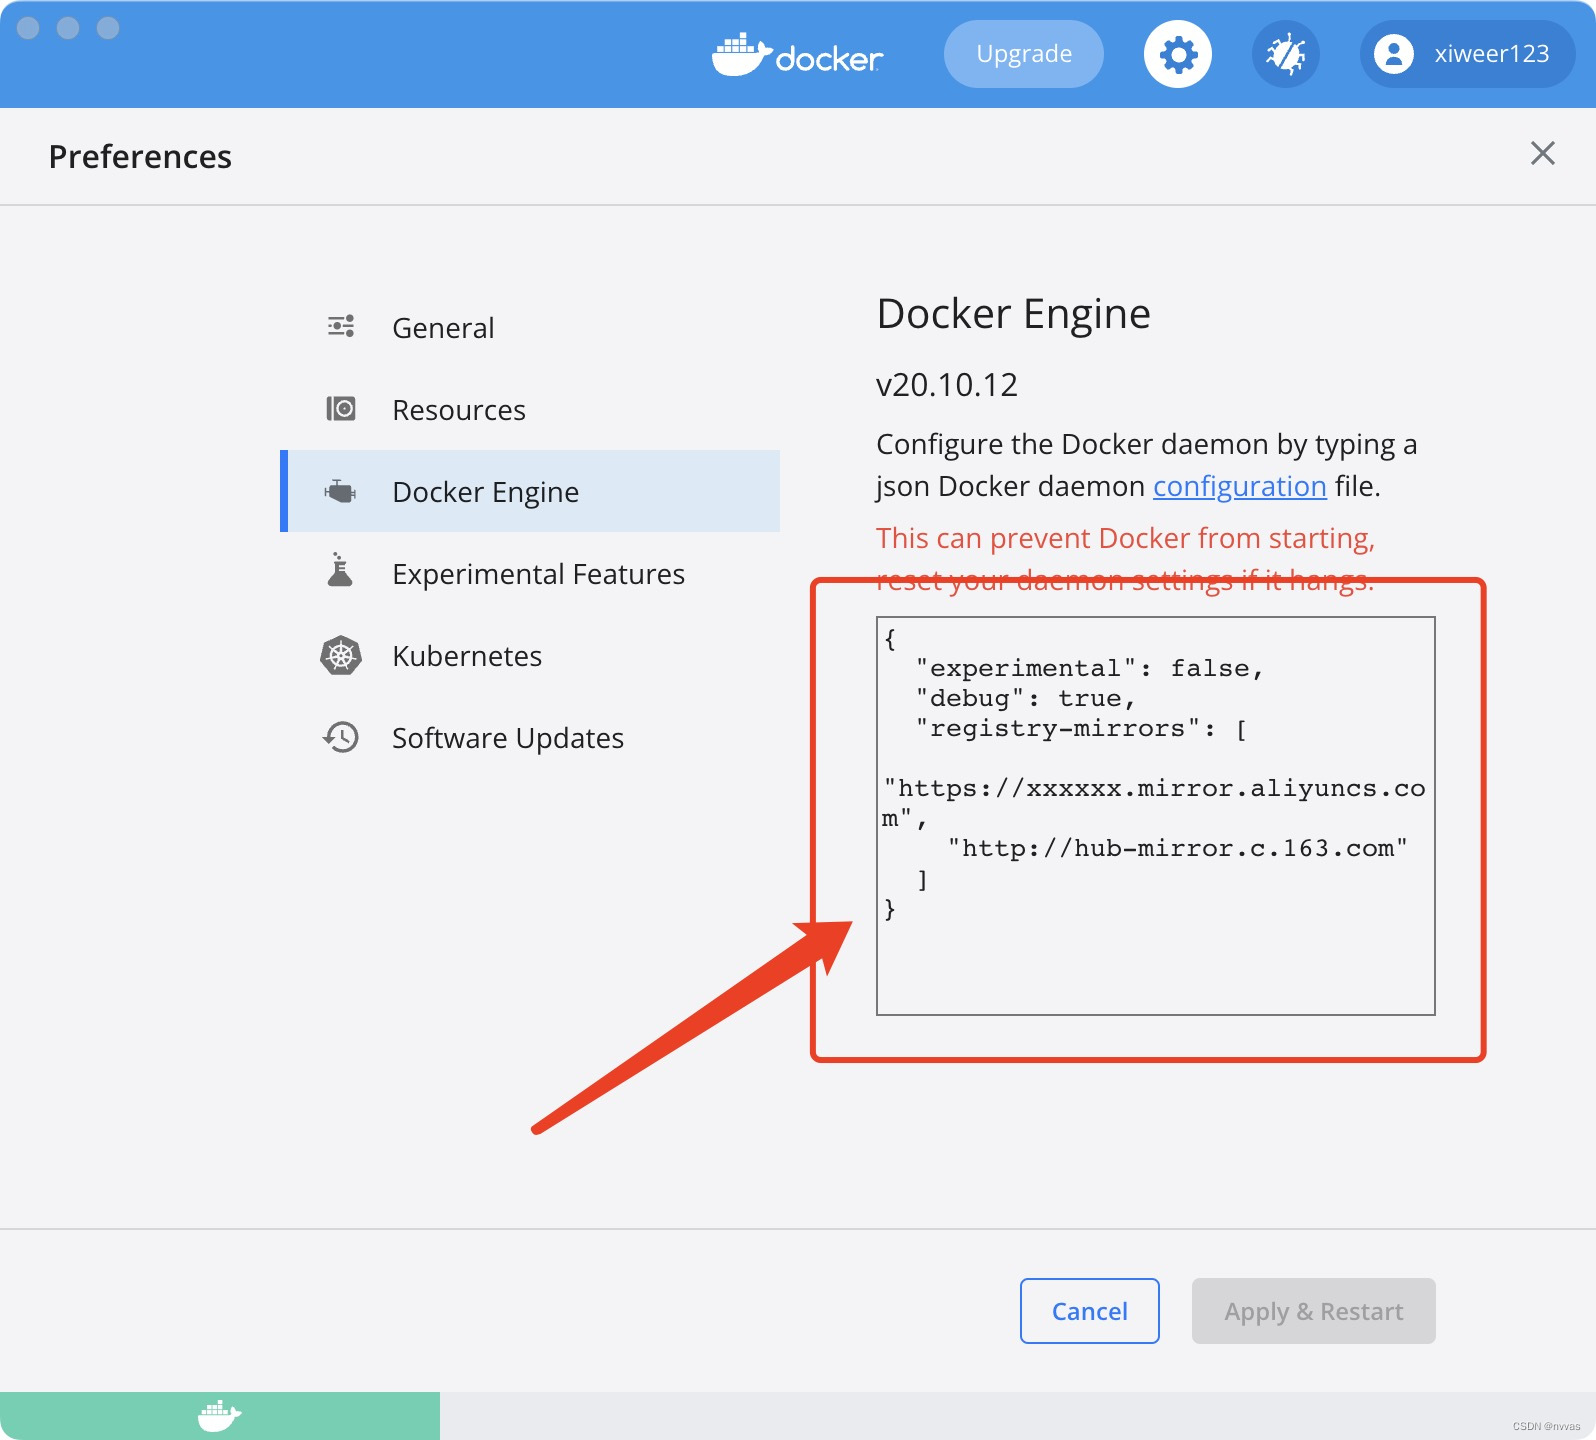1596x1440 pixels.
Task: Select the Docker Engine section
Action: coord(530,491)
